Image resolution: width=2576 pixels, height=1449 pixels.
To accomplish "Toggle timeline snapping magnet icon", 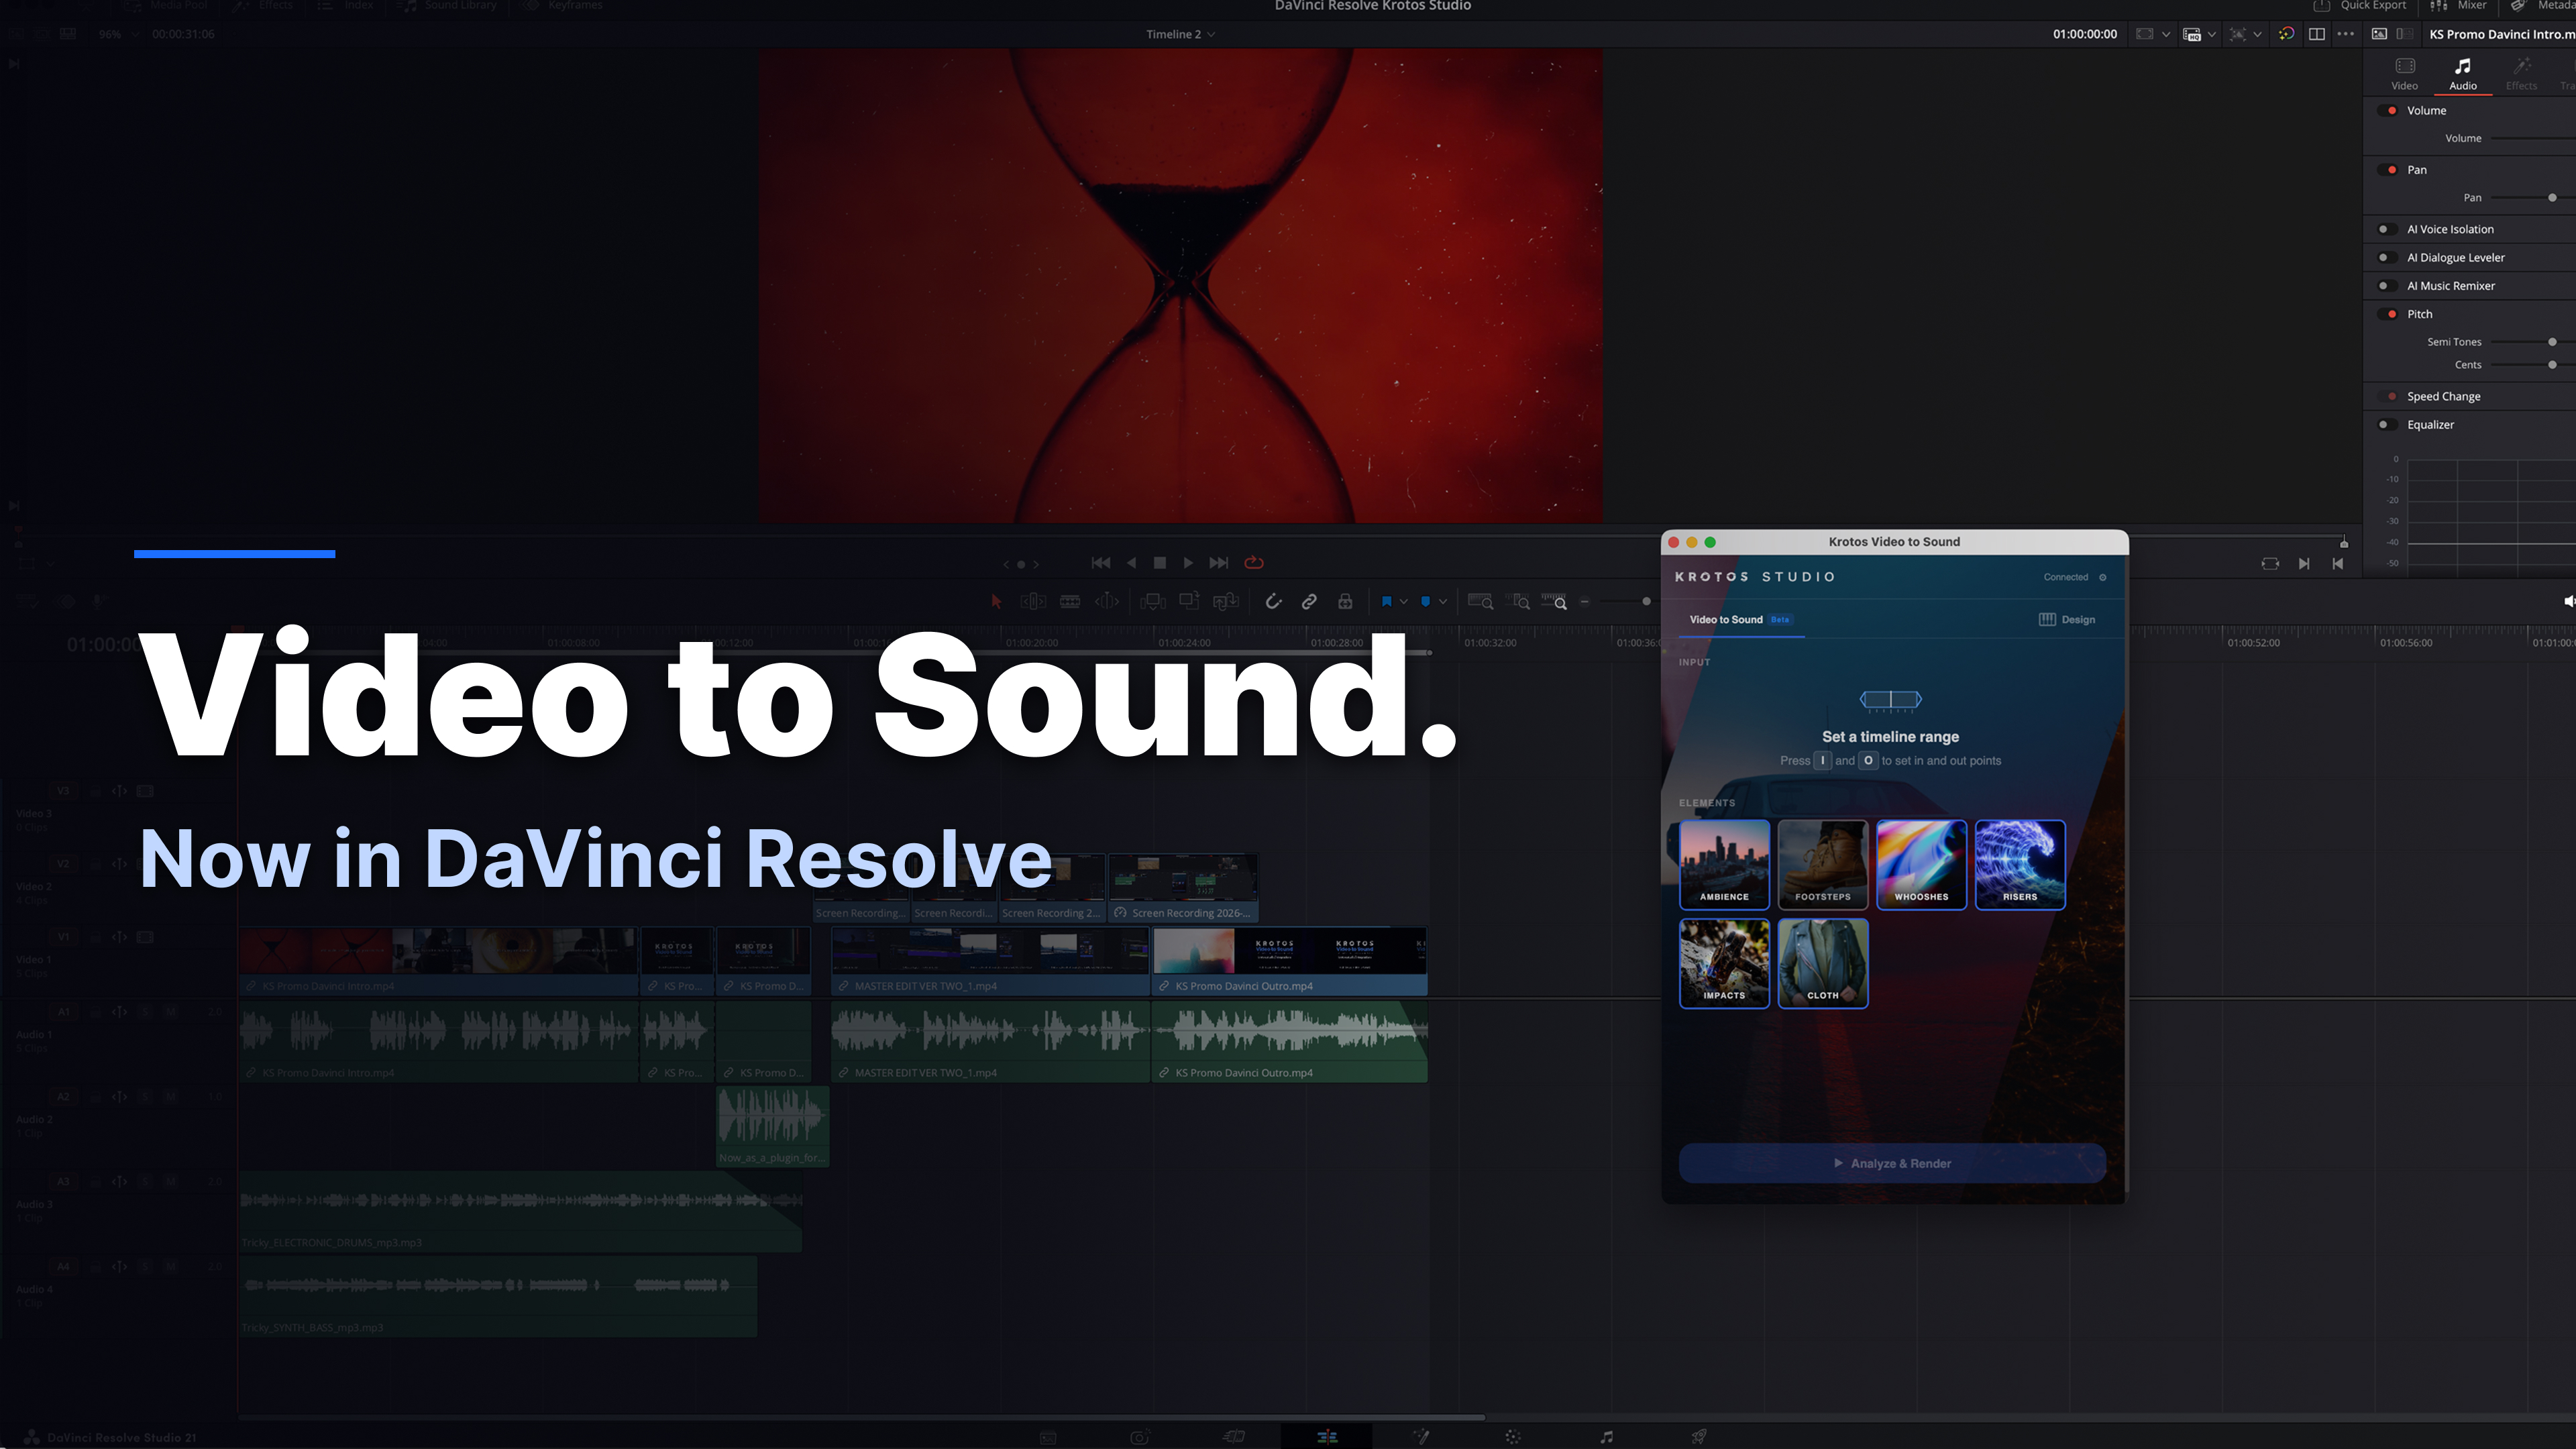I will click(1273, 601).
